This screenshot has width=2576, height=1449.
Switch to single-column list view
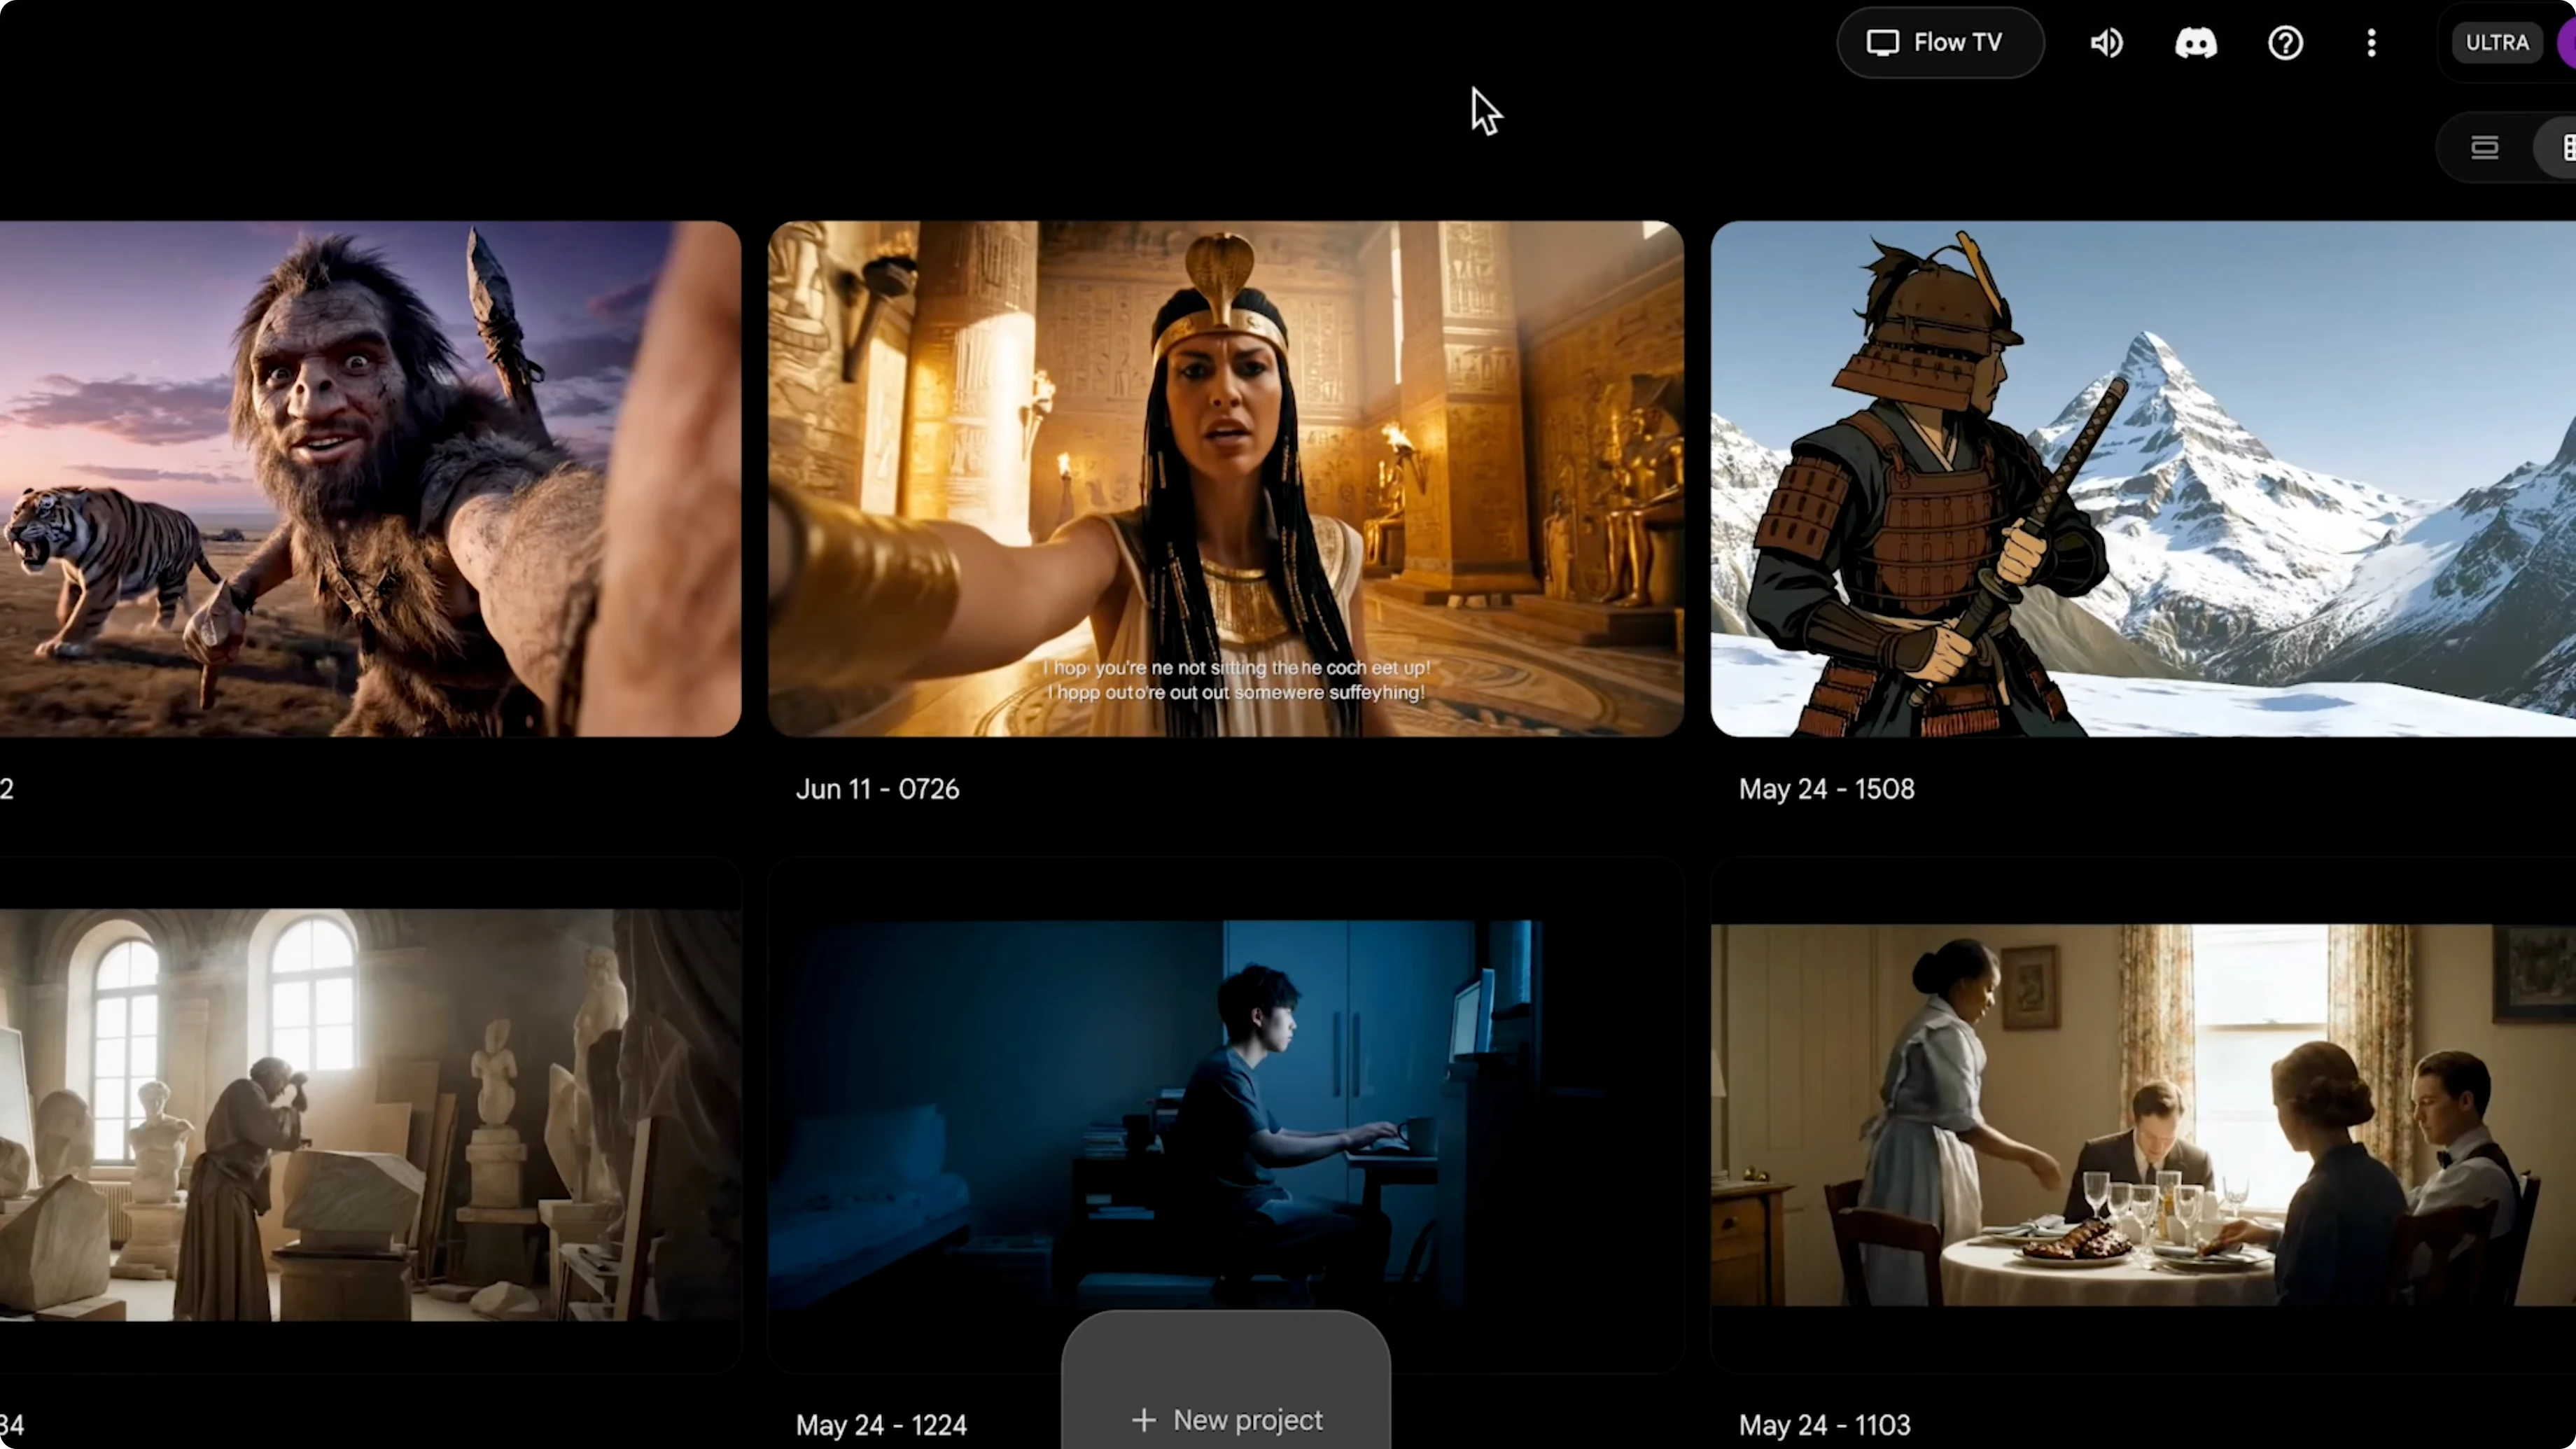pos(2484,148)
